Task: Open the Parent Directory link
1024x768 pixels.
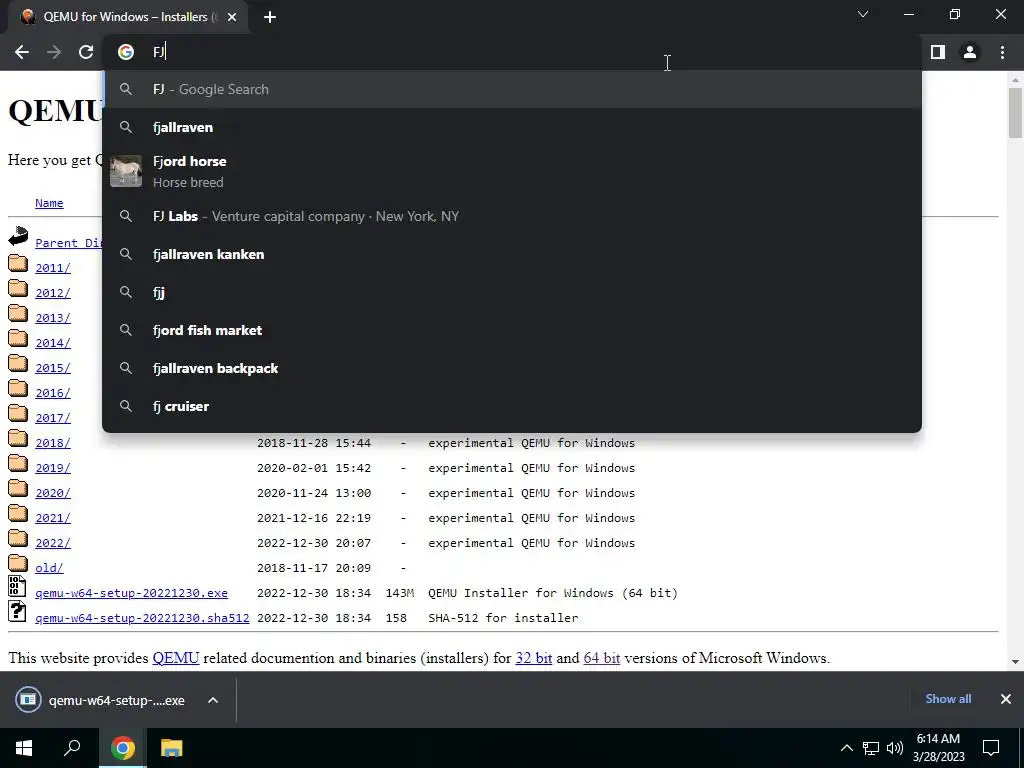Action: [x=69, y=243]
